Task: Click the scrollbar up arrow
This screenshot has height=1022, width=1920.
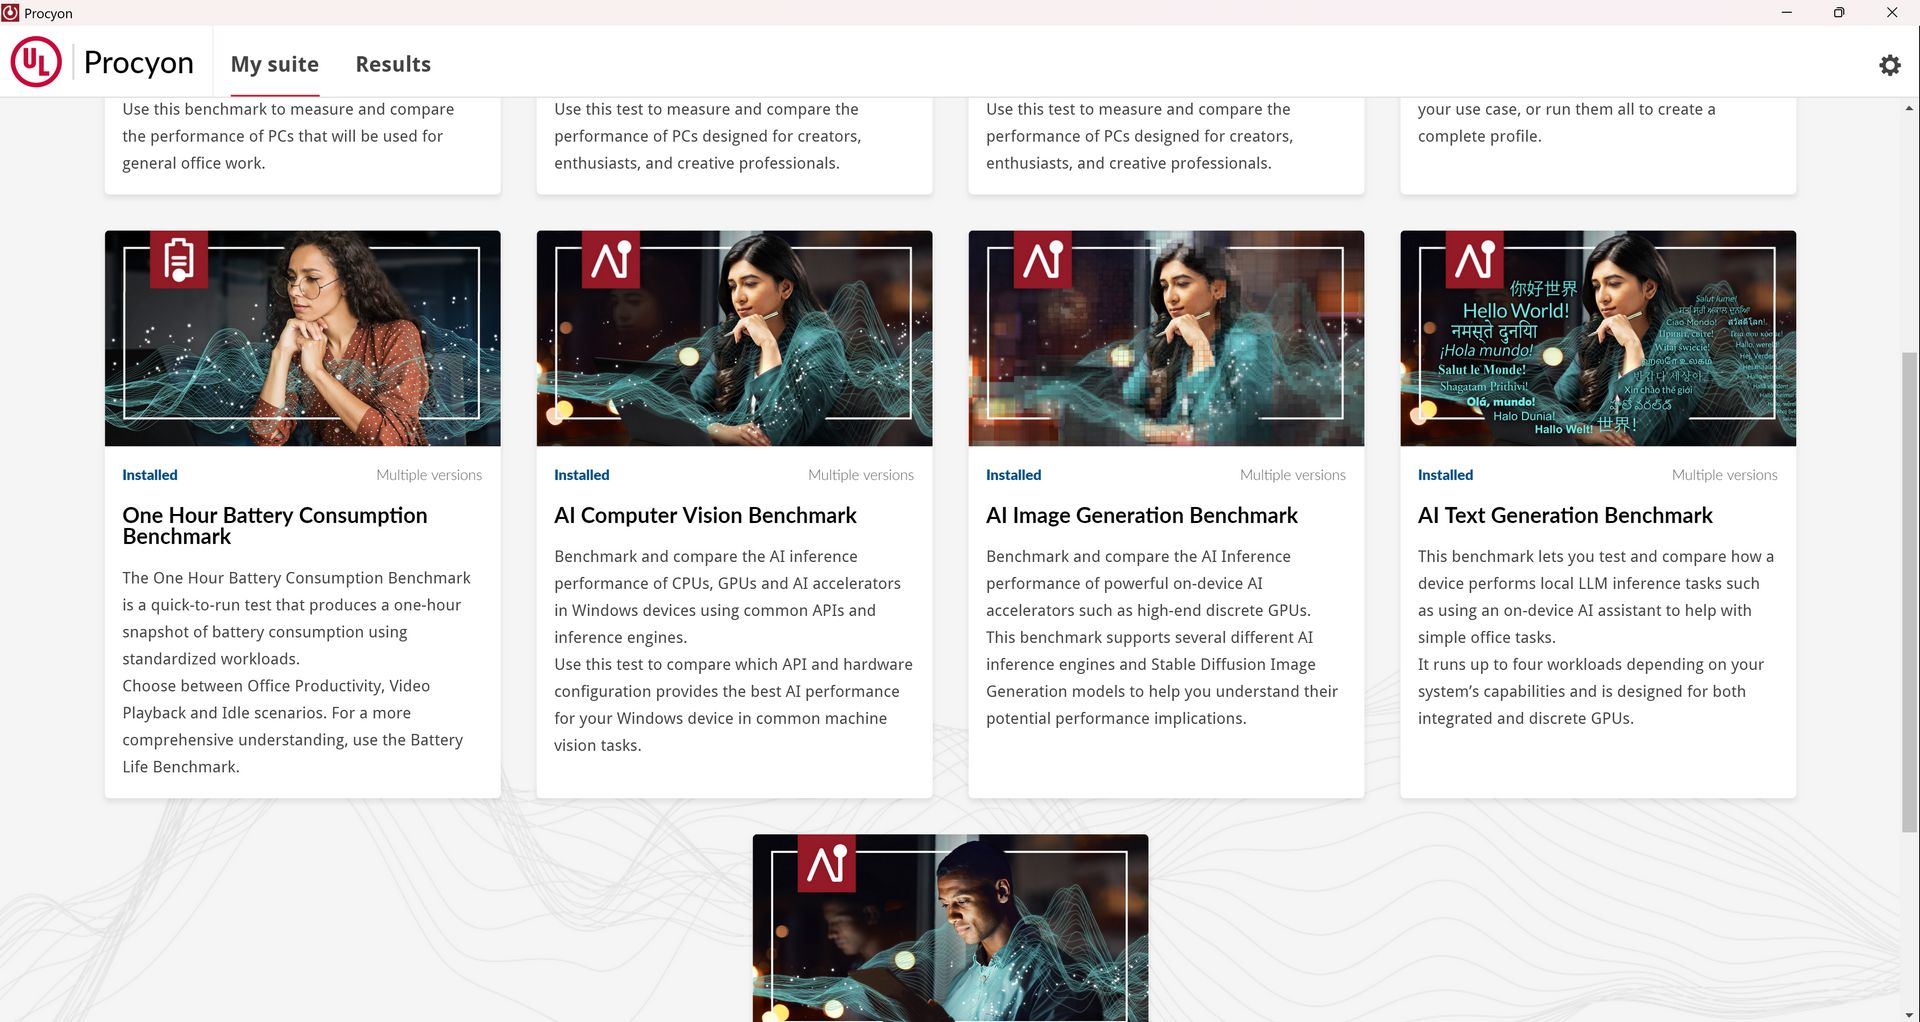Action: (1910, 107)
